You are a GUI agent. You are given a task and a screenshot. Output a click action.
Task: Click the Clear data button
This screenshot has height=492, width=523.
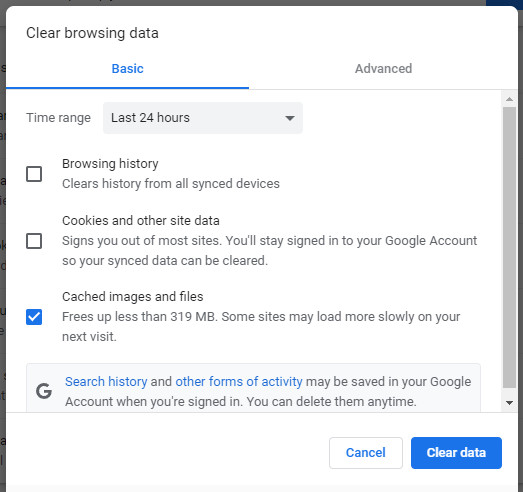coord(456,453)
